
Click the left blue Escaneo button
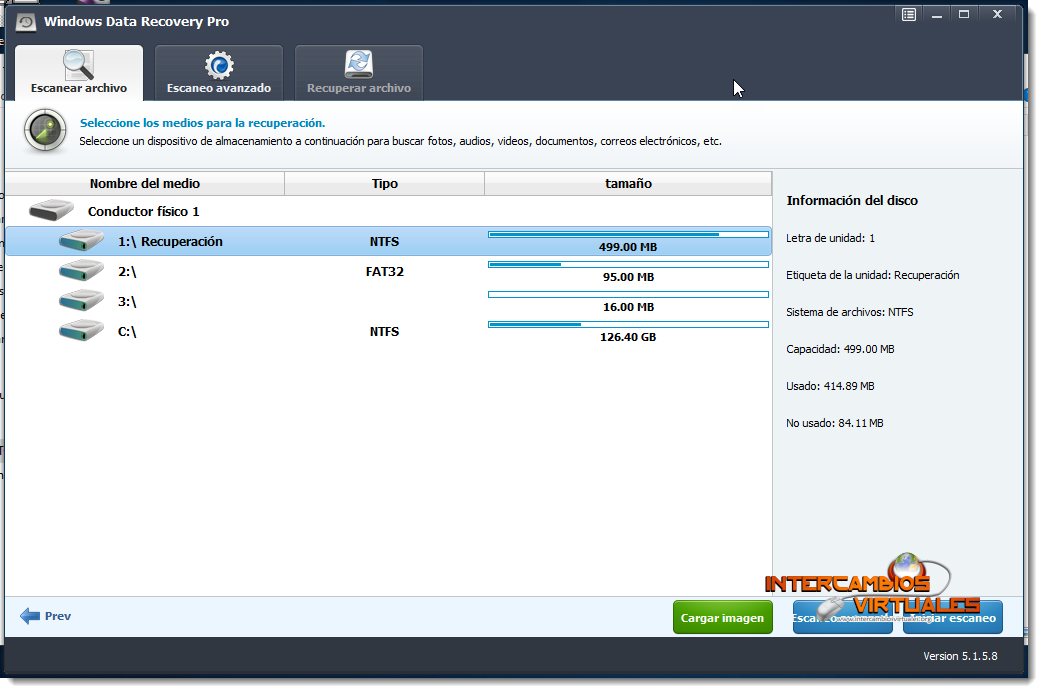[842, 618]
